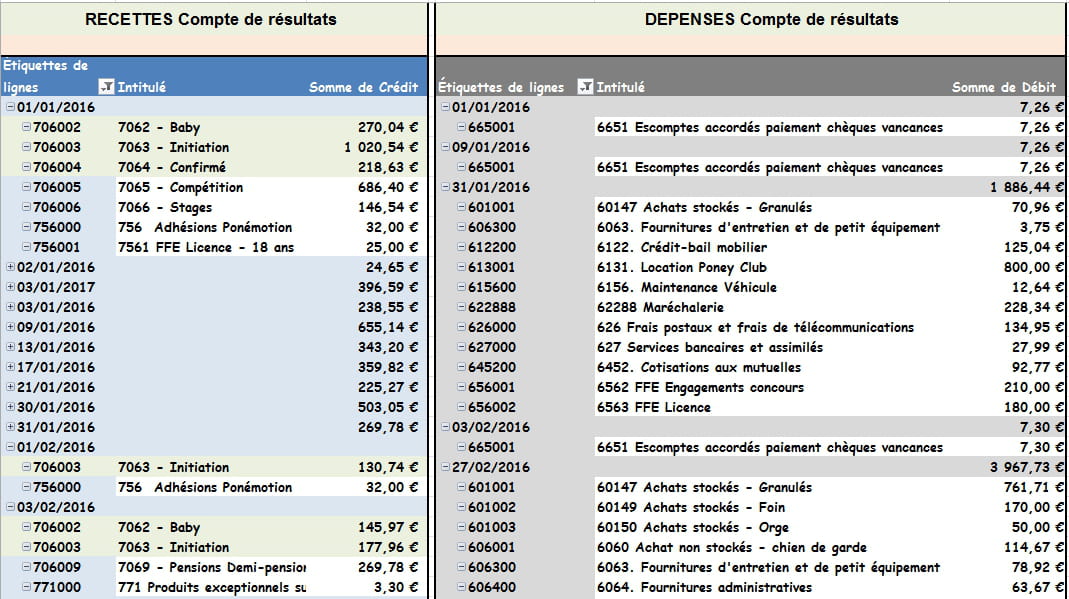The width and height of the screenshot is (1069, 599).
Task: Select the total '1 886,44 €'
Action: (1027, 187)
